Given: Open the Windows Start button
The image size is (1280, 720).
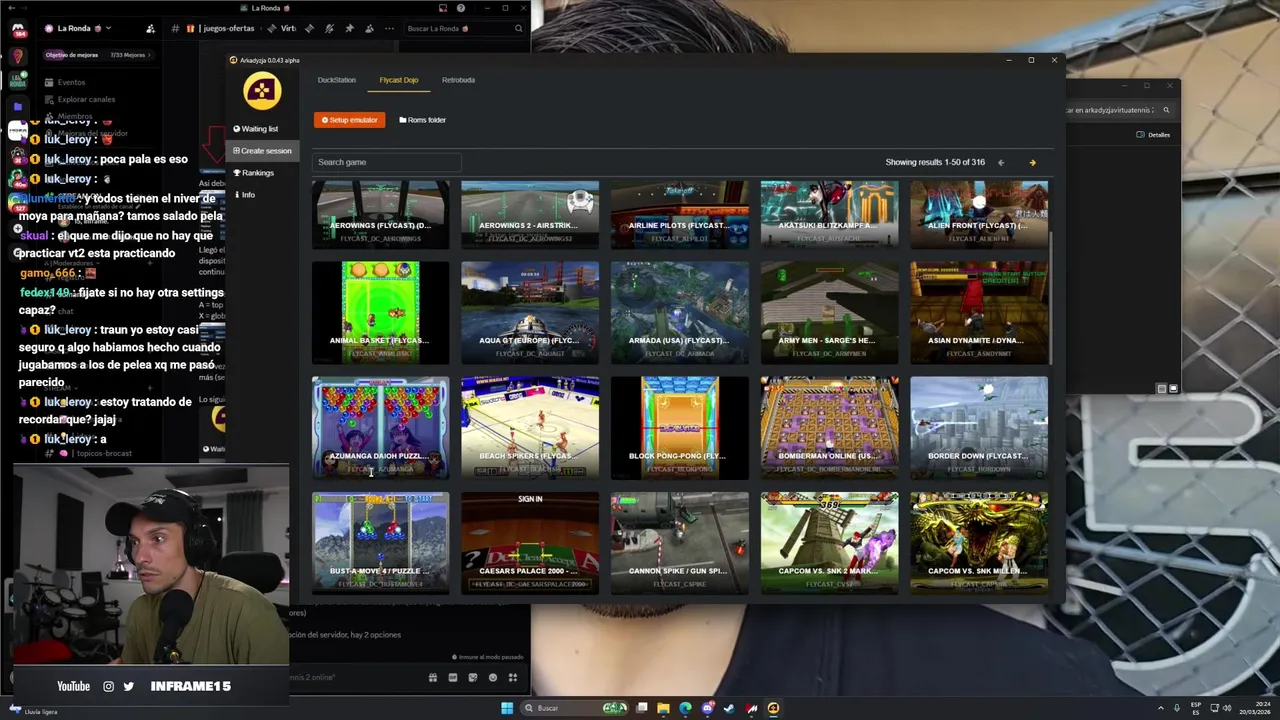Looking at the screenshot, I should point(507,708).
